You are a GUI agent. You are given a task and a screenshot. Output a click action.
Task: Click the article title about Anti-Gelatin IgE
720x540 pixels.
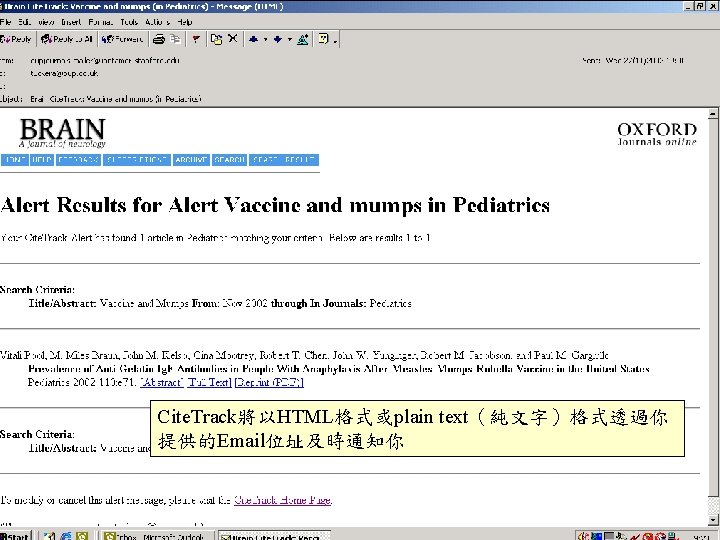(x=339, y=369)
